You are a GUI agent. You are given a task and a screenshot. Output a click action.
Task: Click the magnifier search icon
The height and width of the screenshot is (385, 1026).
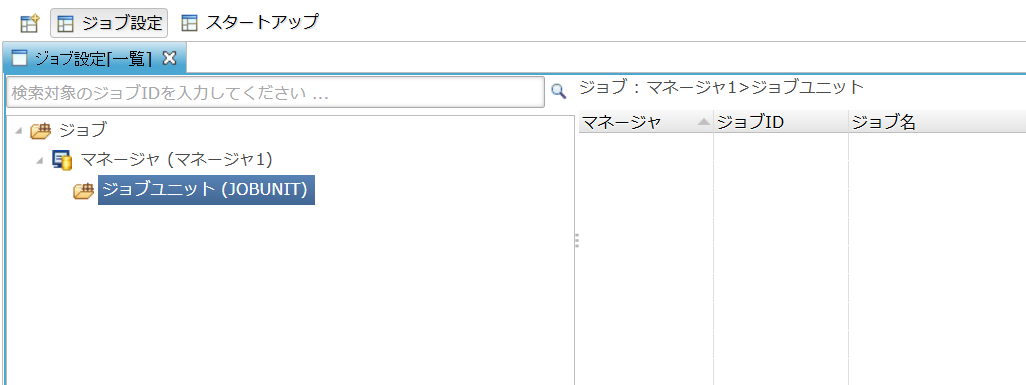(x=559, y=91)
